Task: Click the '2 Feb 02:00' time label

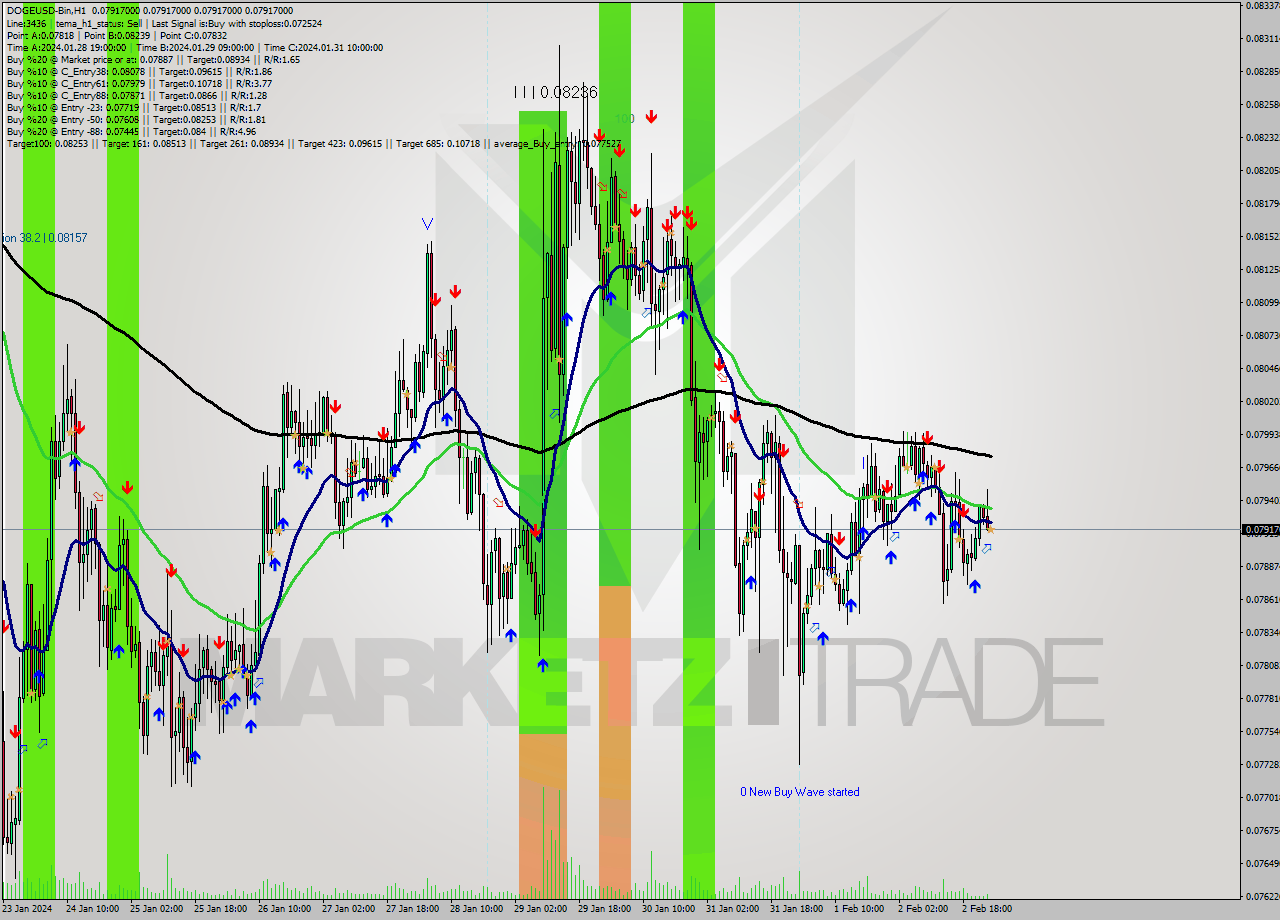Action: (x=923, y=909)
